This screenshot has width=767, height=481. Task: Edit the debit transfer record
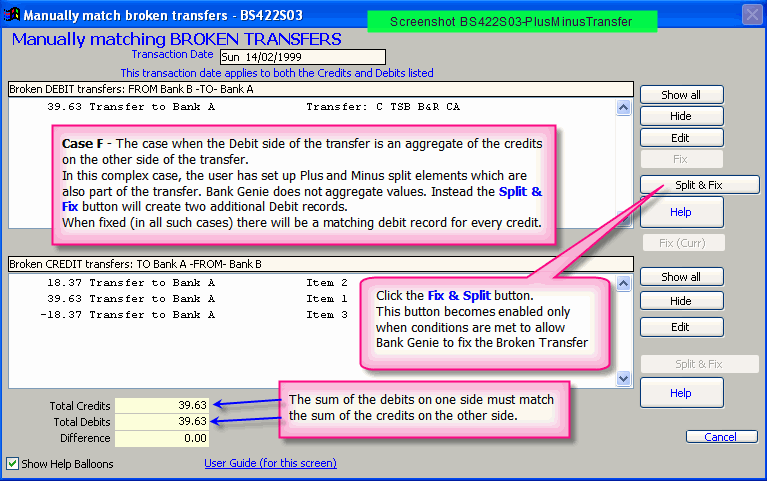coord(680,137)
